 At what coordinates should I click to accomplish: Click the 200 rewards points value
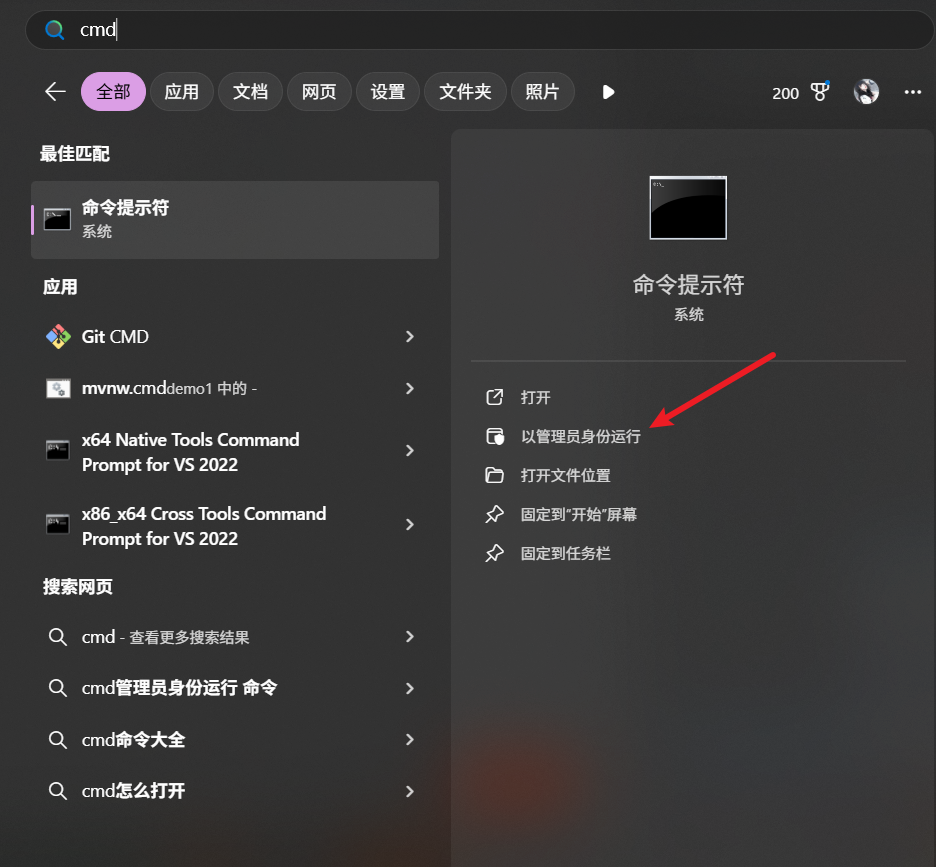[x=785, y=94]
